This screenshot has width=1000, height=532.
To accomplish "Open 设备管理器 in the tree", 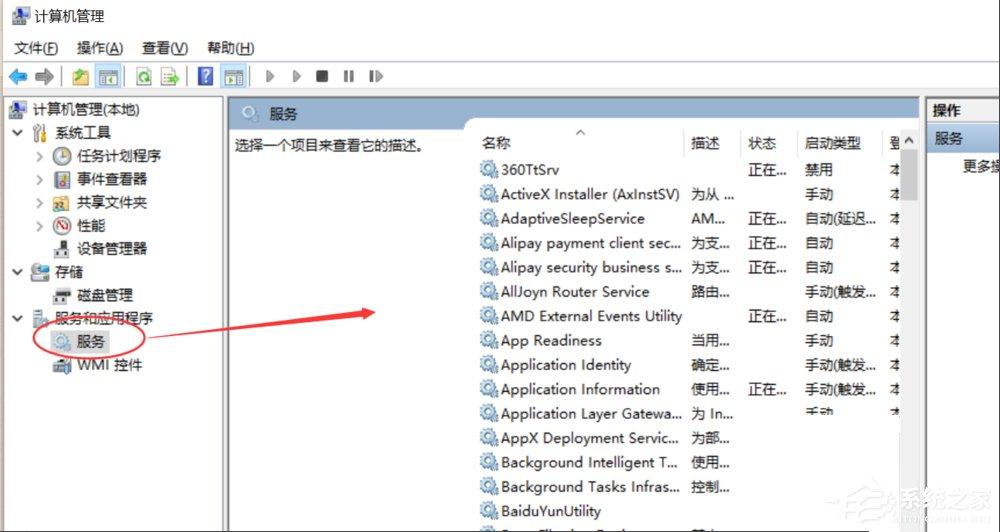I will pyautogui.click(x=112, y=249).
